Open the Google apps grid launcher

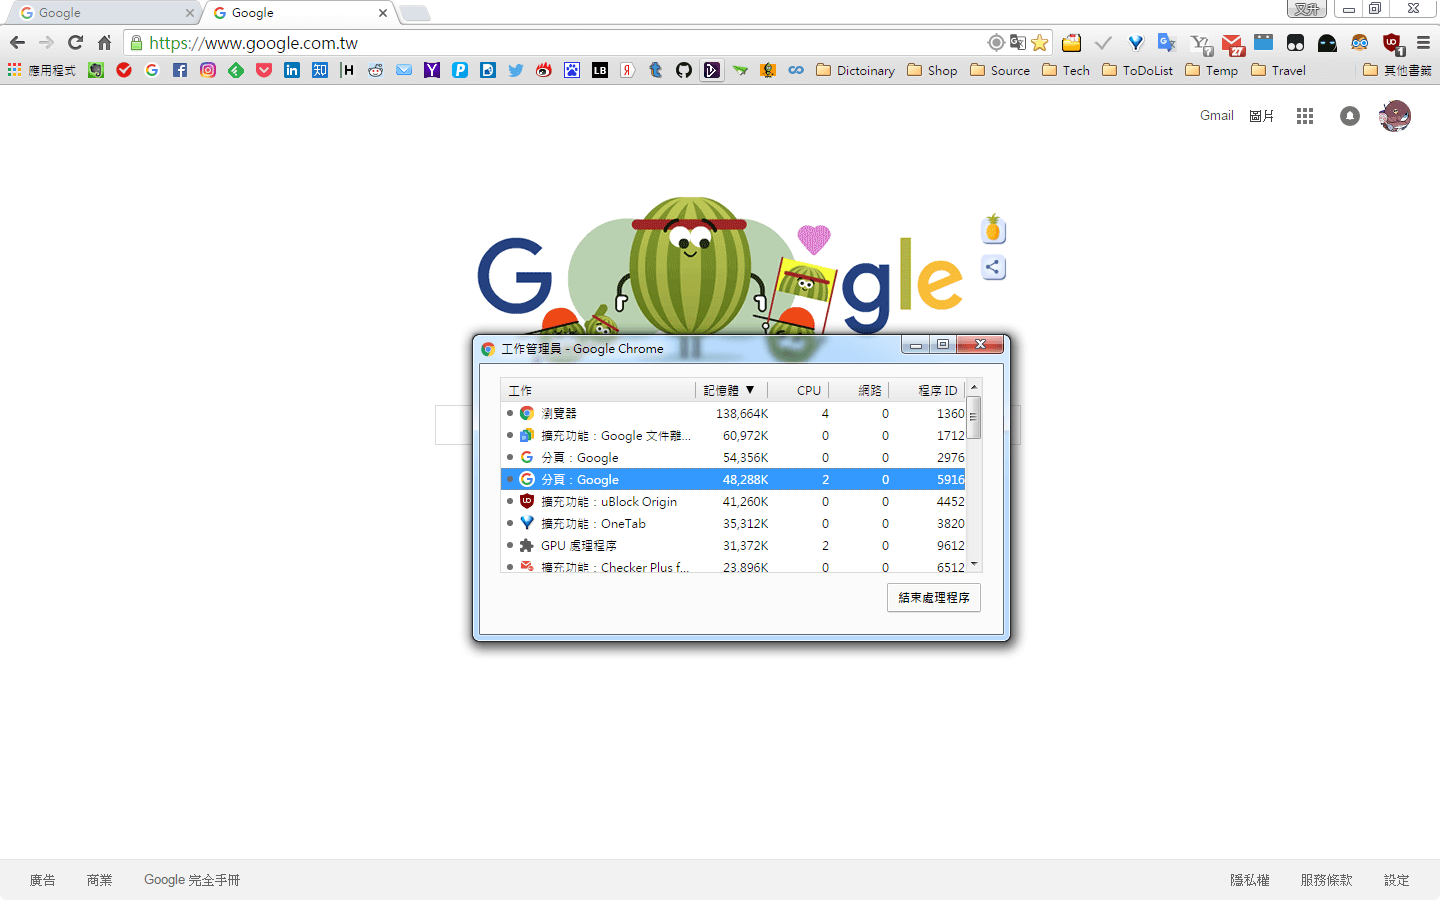(1305, 116)
